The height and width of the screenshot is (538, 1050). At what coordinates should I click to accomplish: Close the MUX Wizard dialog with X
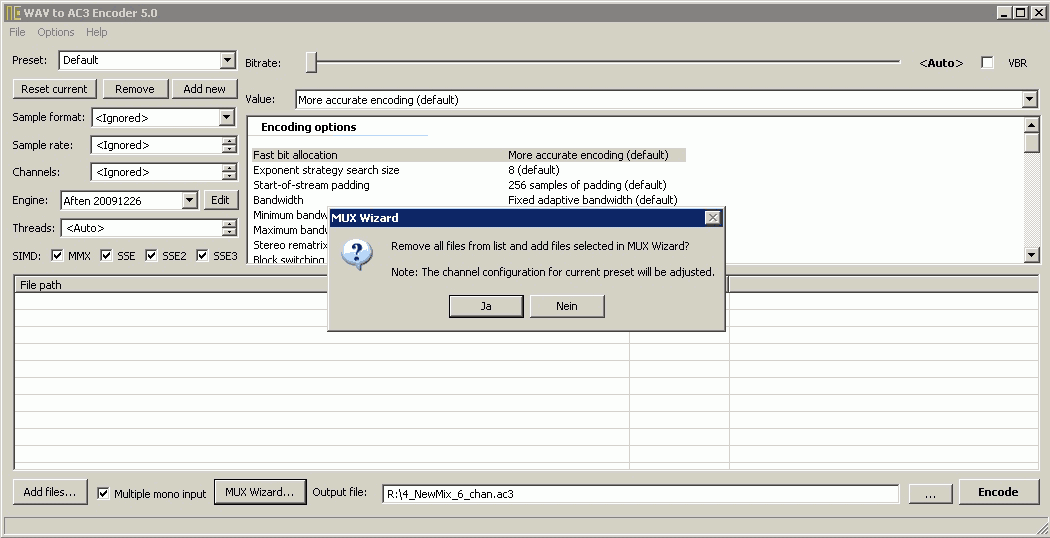click(x=712, y=218)
